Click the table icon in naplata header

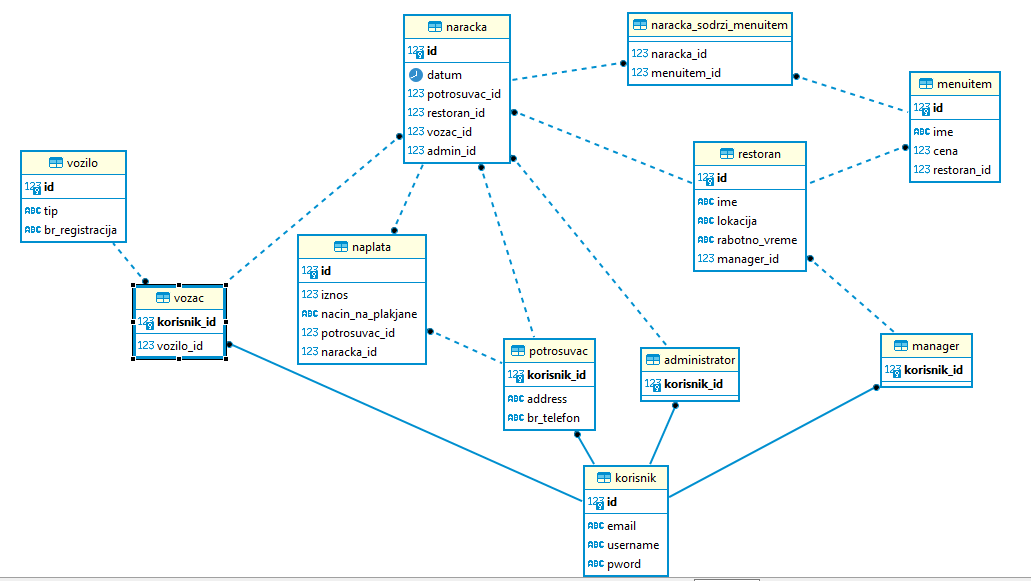point(340,246)
